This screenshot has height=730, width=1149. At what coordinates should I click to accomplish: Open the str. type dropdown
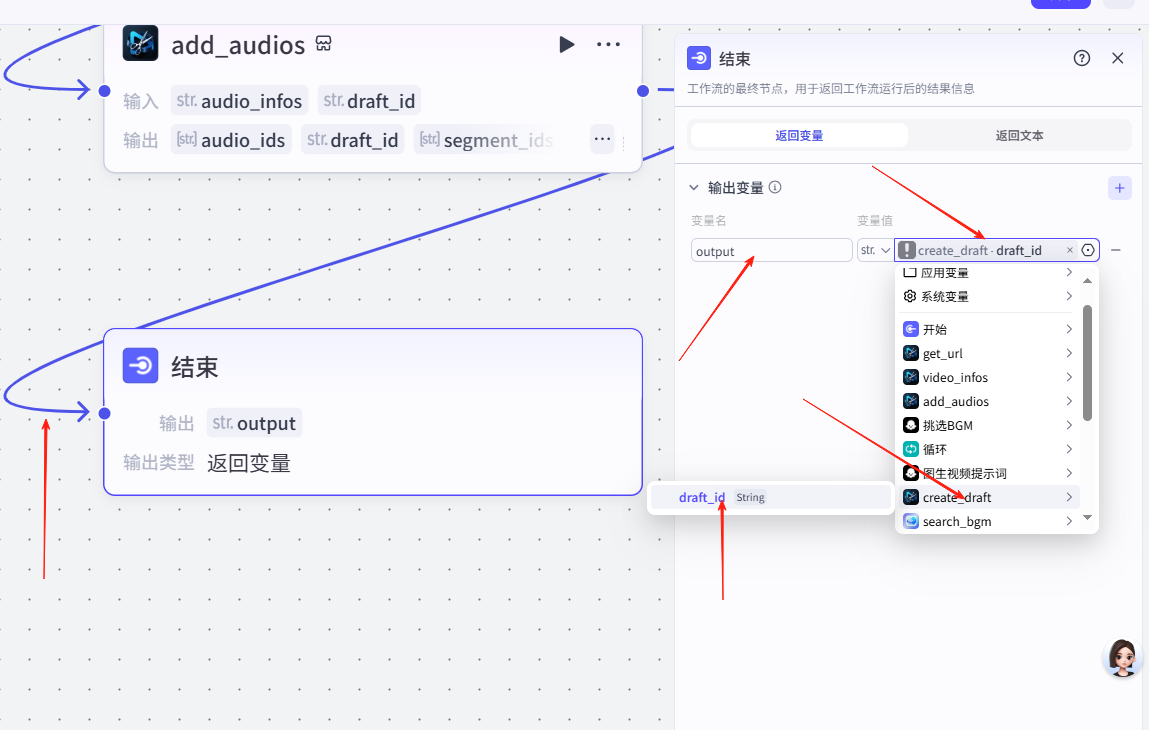click(874, 250)
